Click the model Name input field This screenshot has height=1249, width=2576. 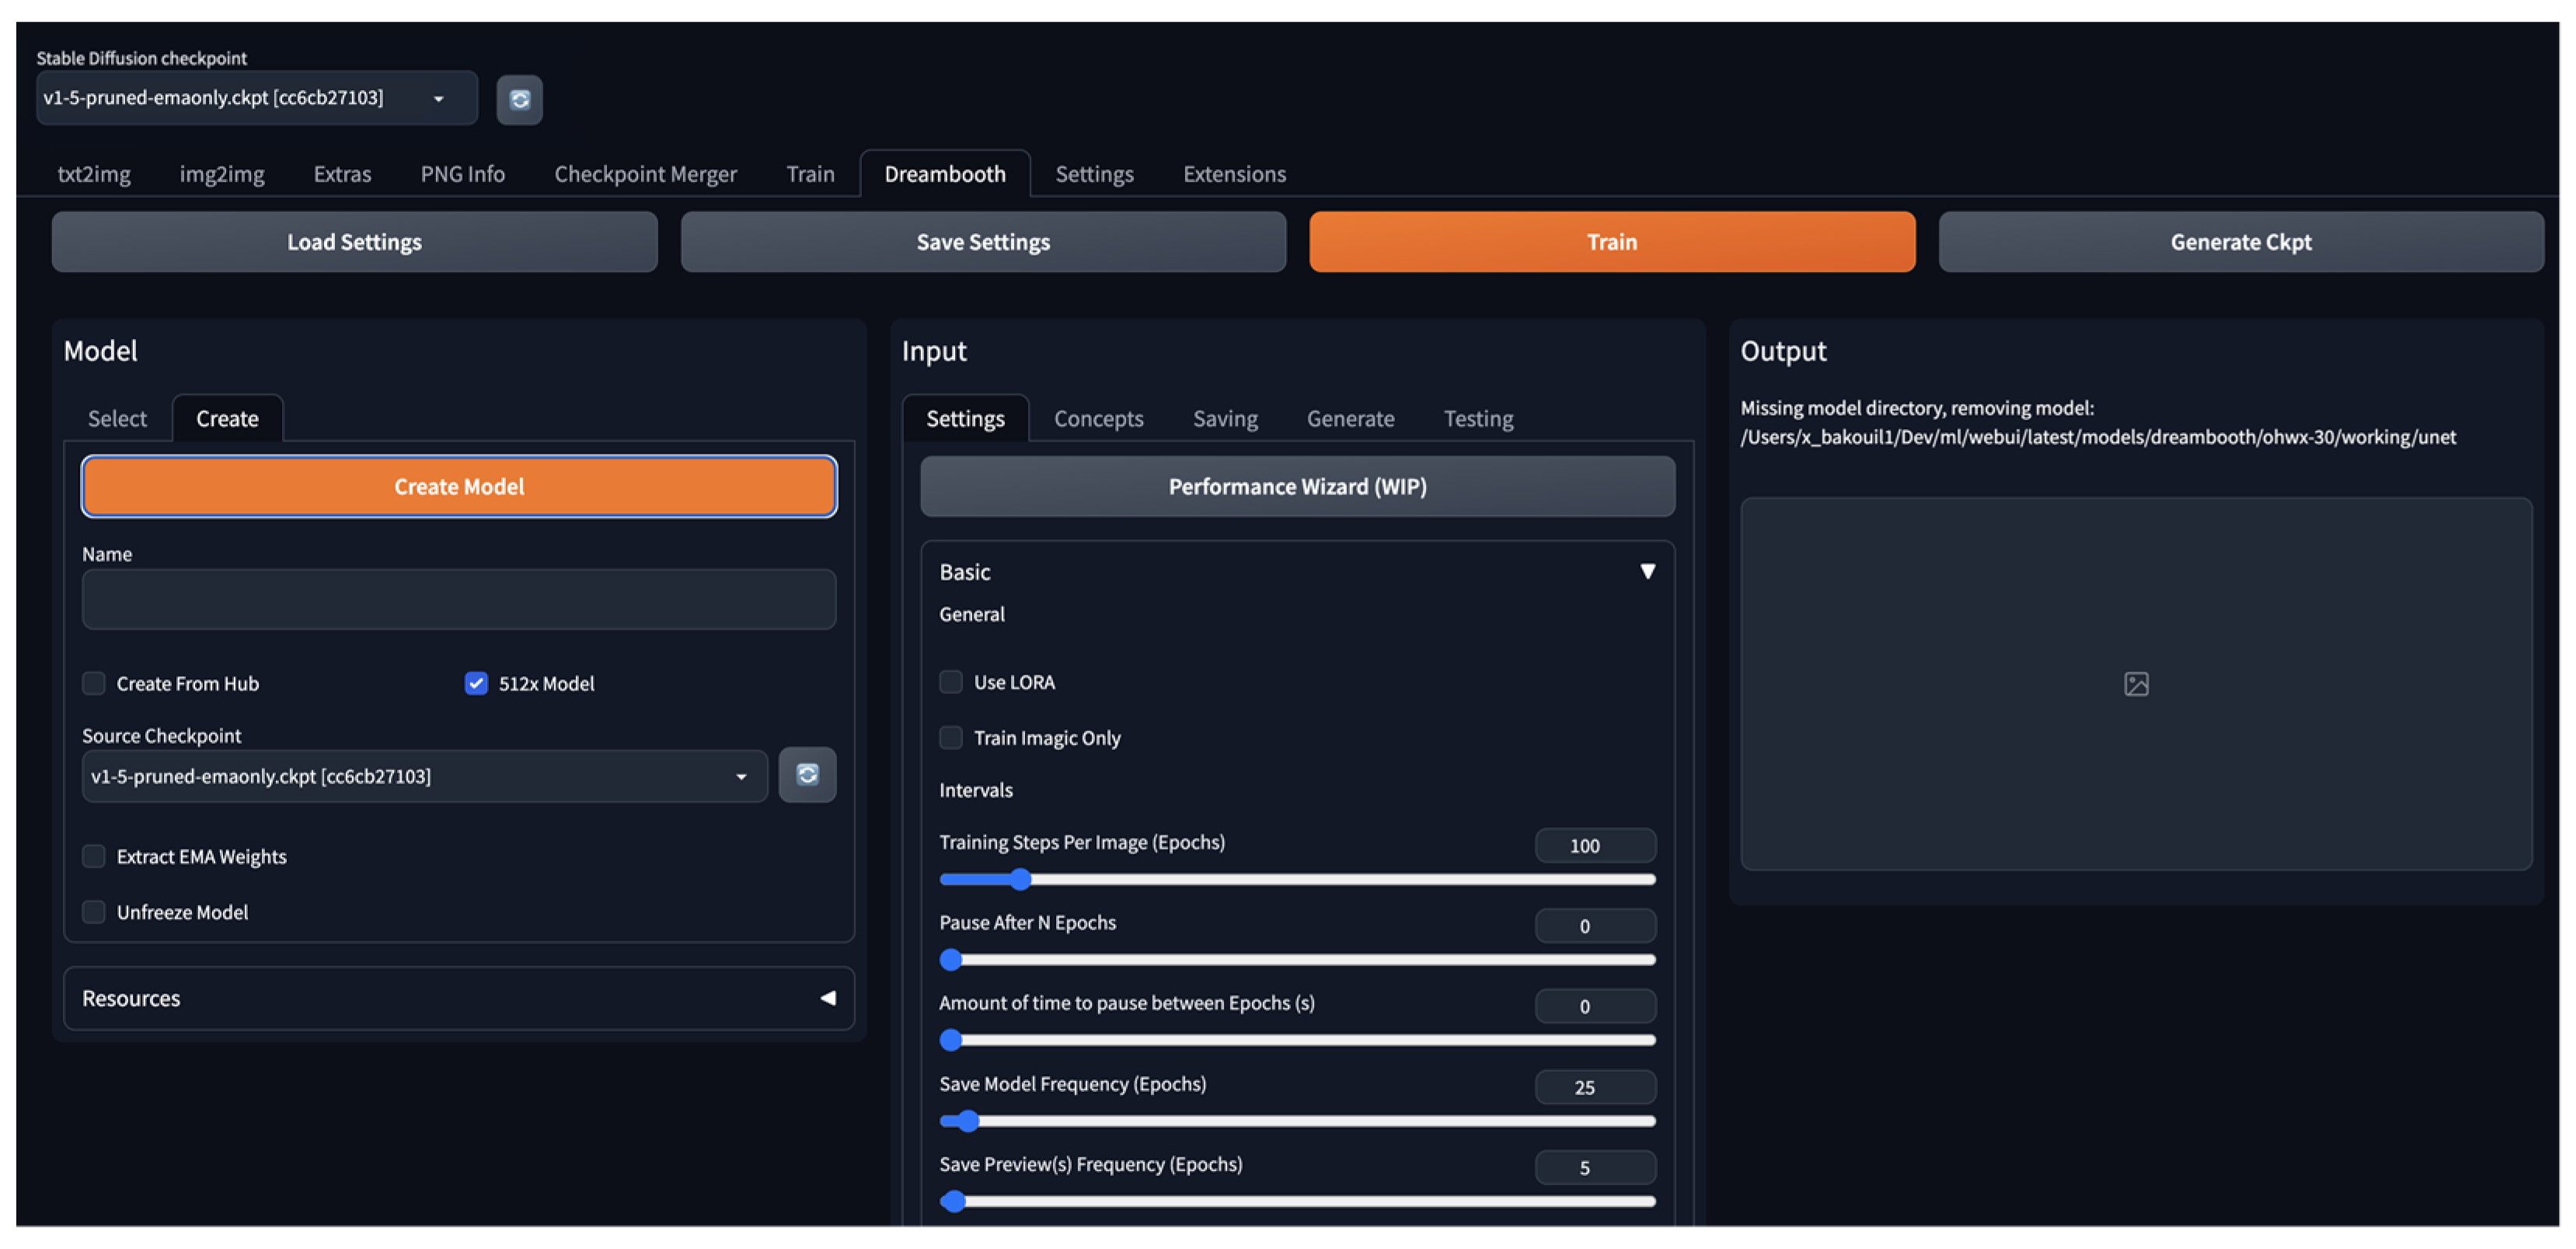[x=459, y=600]
